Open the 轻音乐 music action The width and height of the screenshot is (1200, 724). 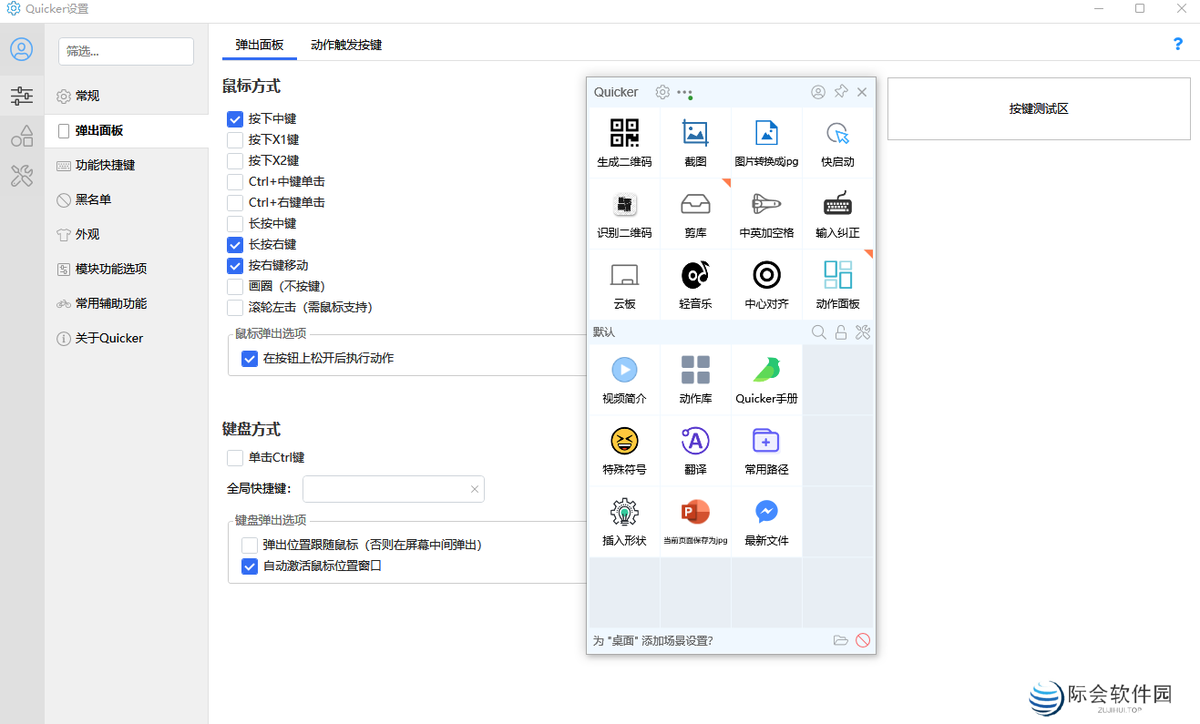695,283
